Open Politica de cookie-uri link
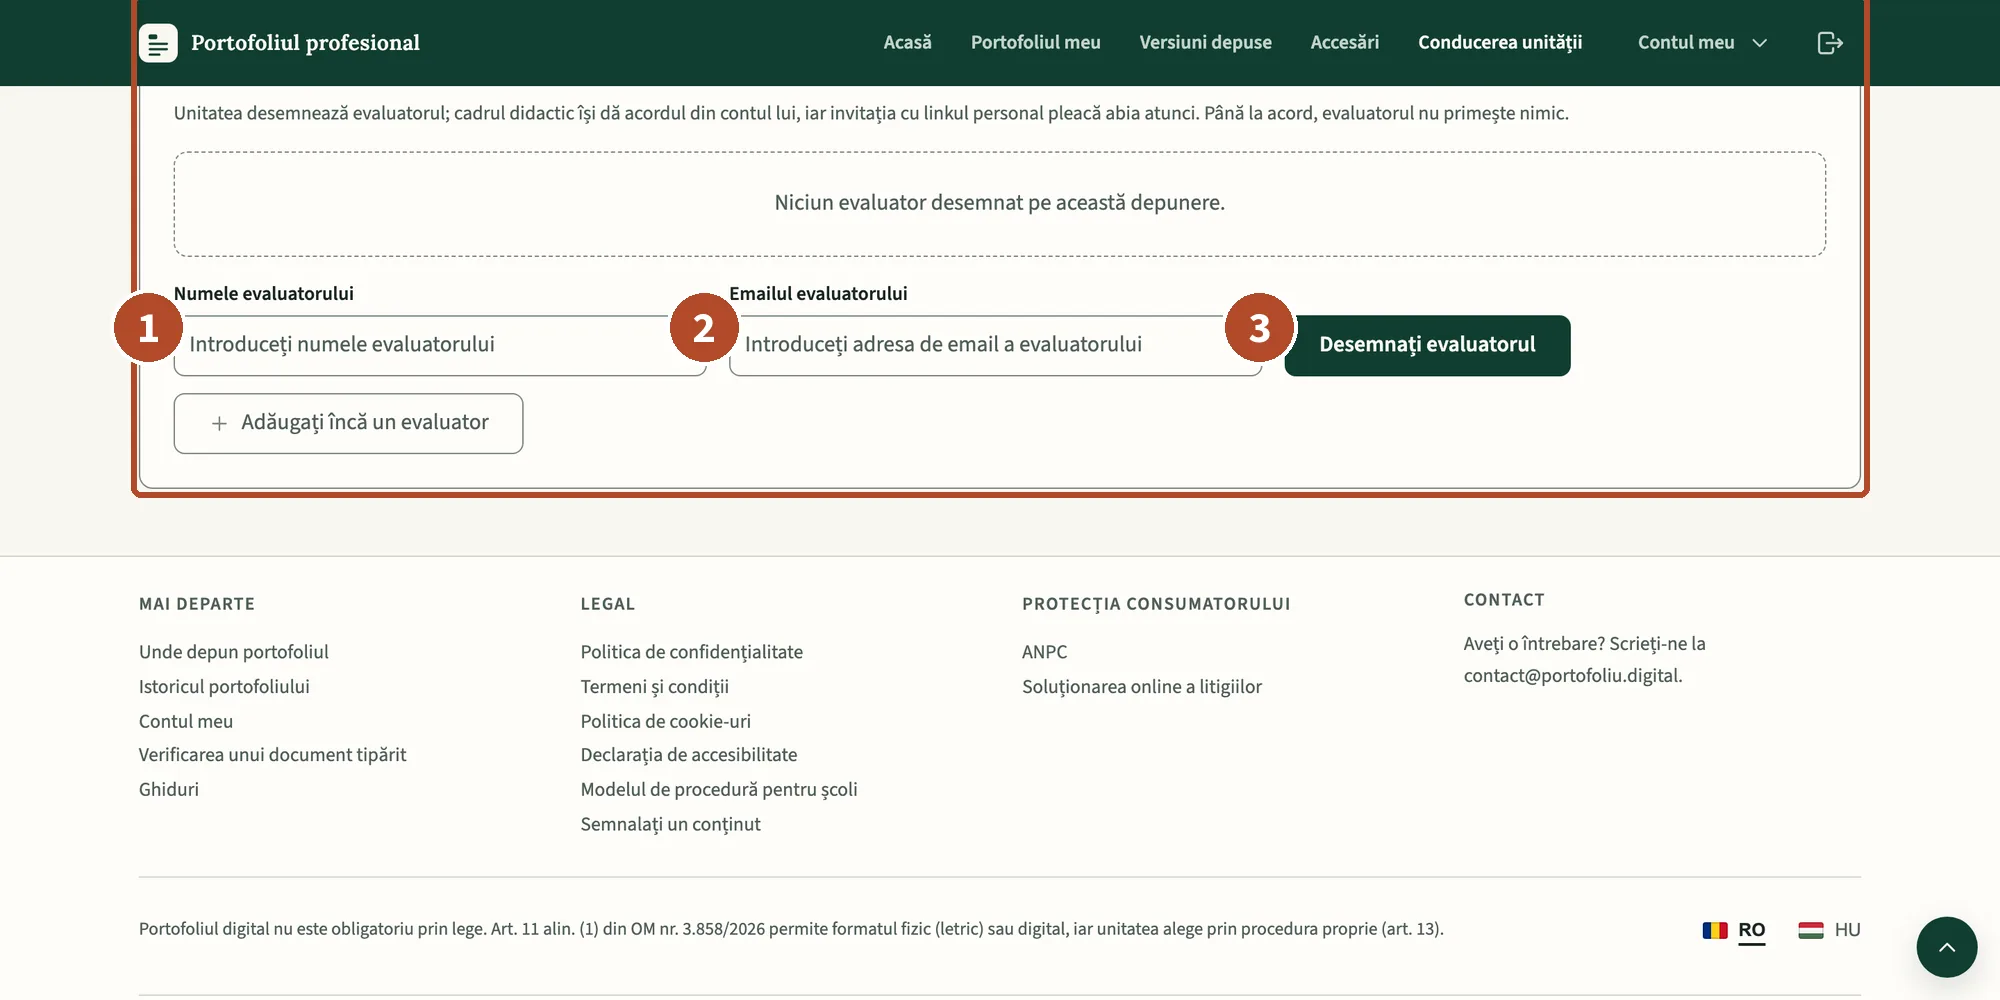 tap(665, 721)
